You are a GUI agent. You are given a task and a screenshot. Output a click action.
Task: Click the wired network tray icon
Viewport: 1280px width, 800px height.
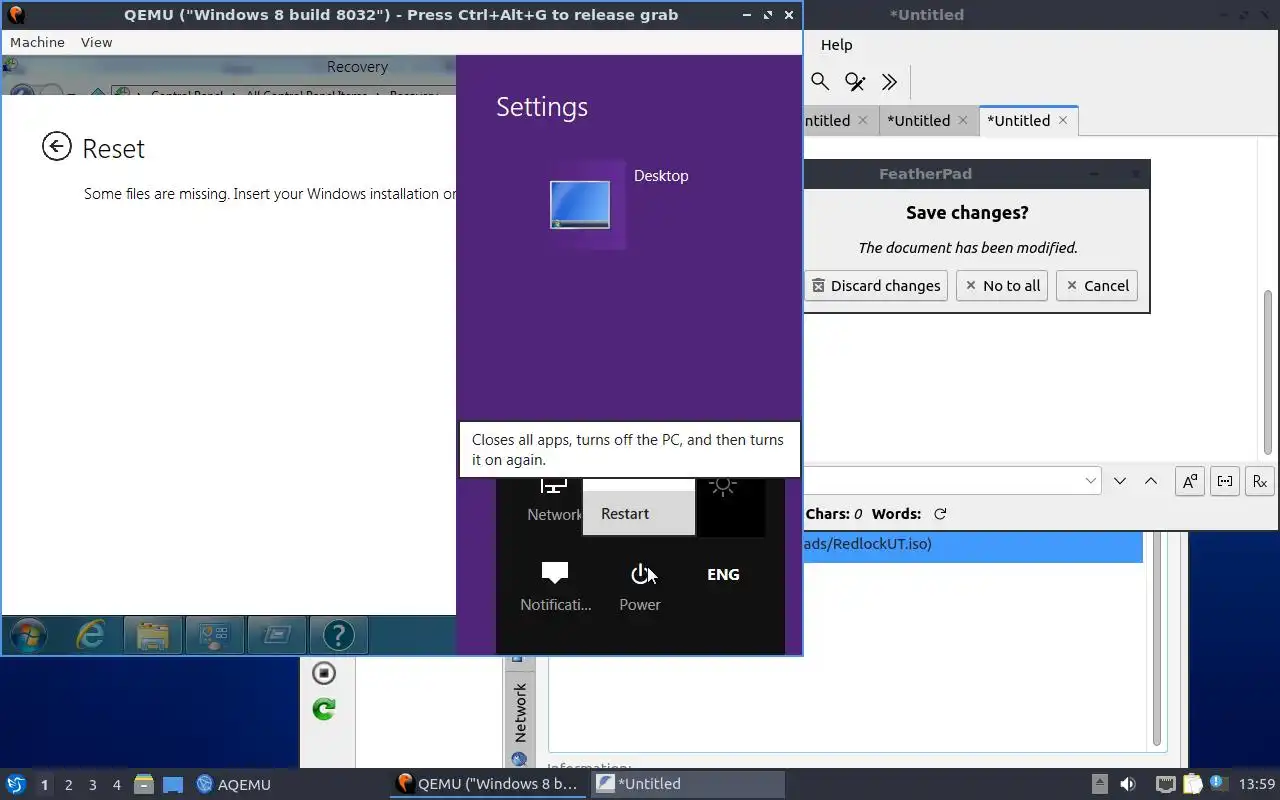[1165, 784]
